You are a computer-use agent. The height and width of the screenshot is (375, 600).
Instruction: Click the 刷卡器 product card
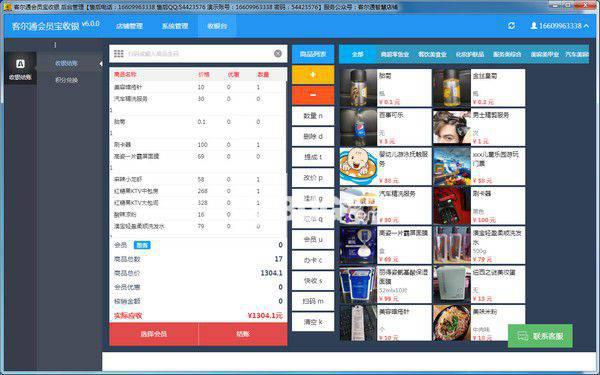click(479, 205)
